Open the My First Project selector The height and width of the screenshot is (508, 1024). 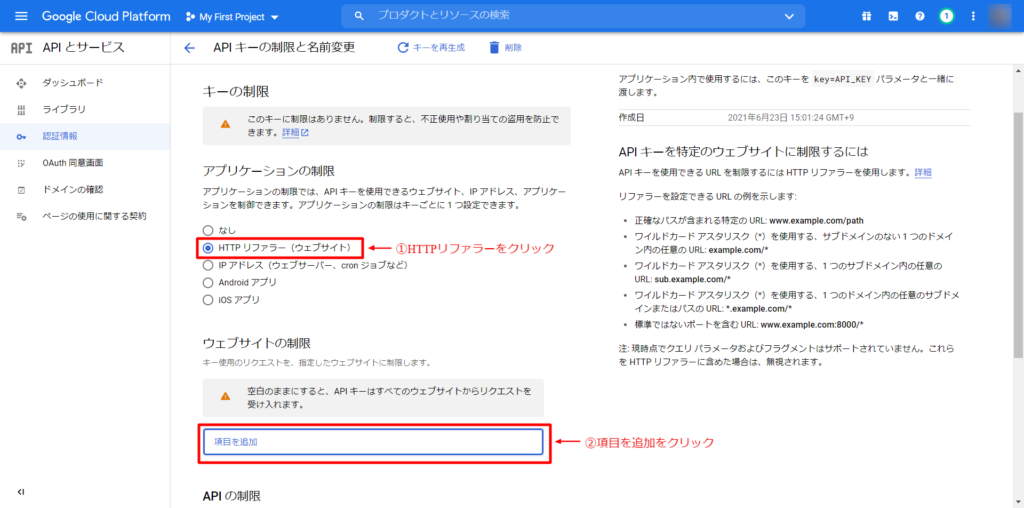pyautogui.click(x=231, y=16)
